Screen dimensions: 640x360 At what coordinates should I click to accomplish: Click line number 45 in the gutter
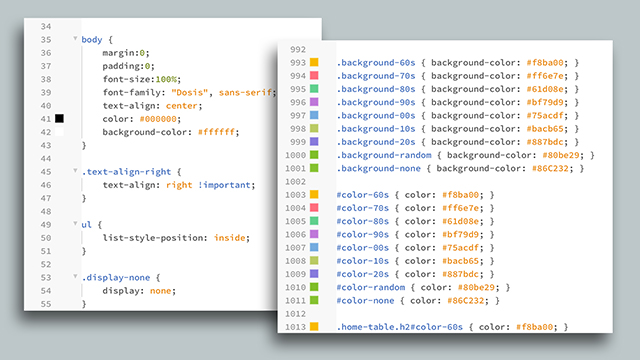(x=46, y=172)
